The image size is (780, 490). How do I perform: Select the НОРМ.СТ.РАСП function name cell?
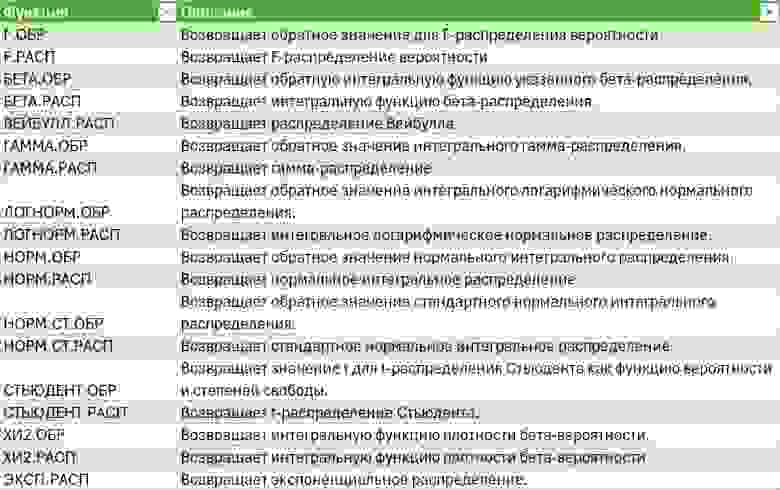pos(58,346)
